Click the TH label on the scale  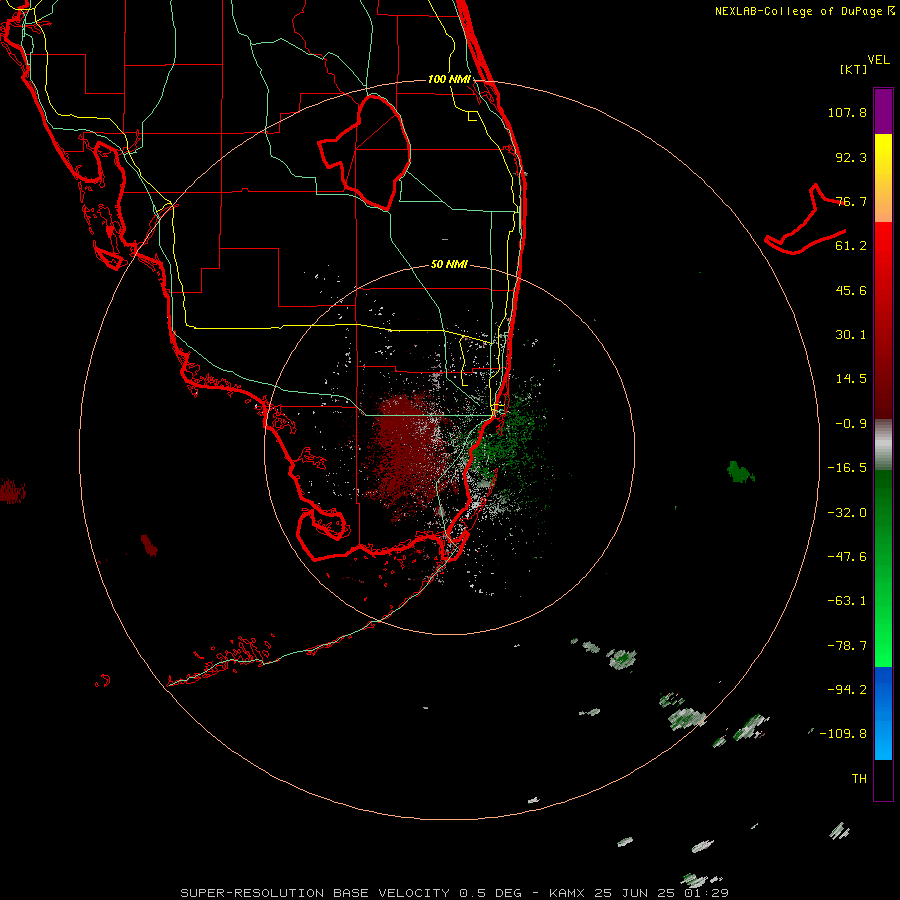click(859, 779)
